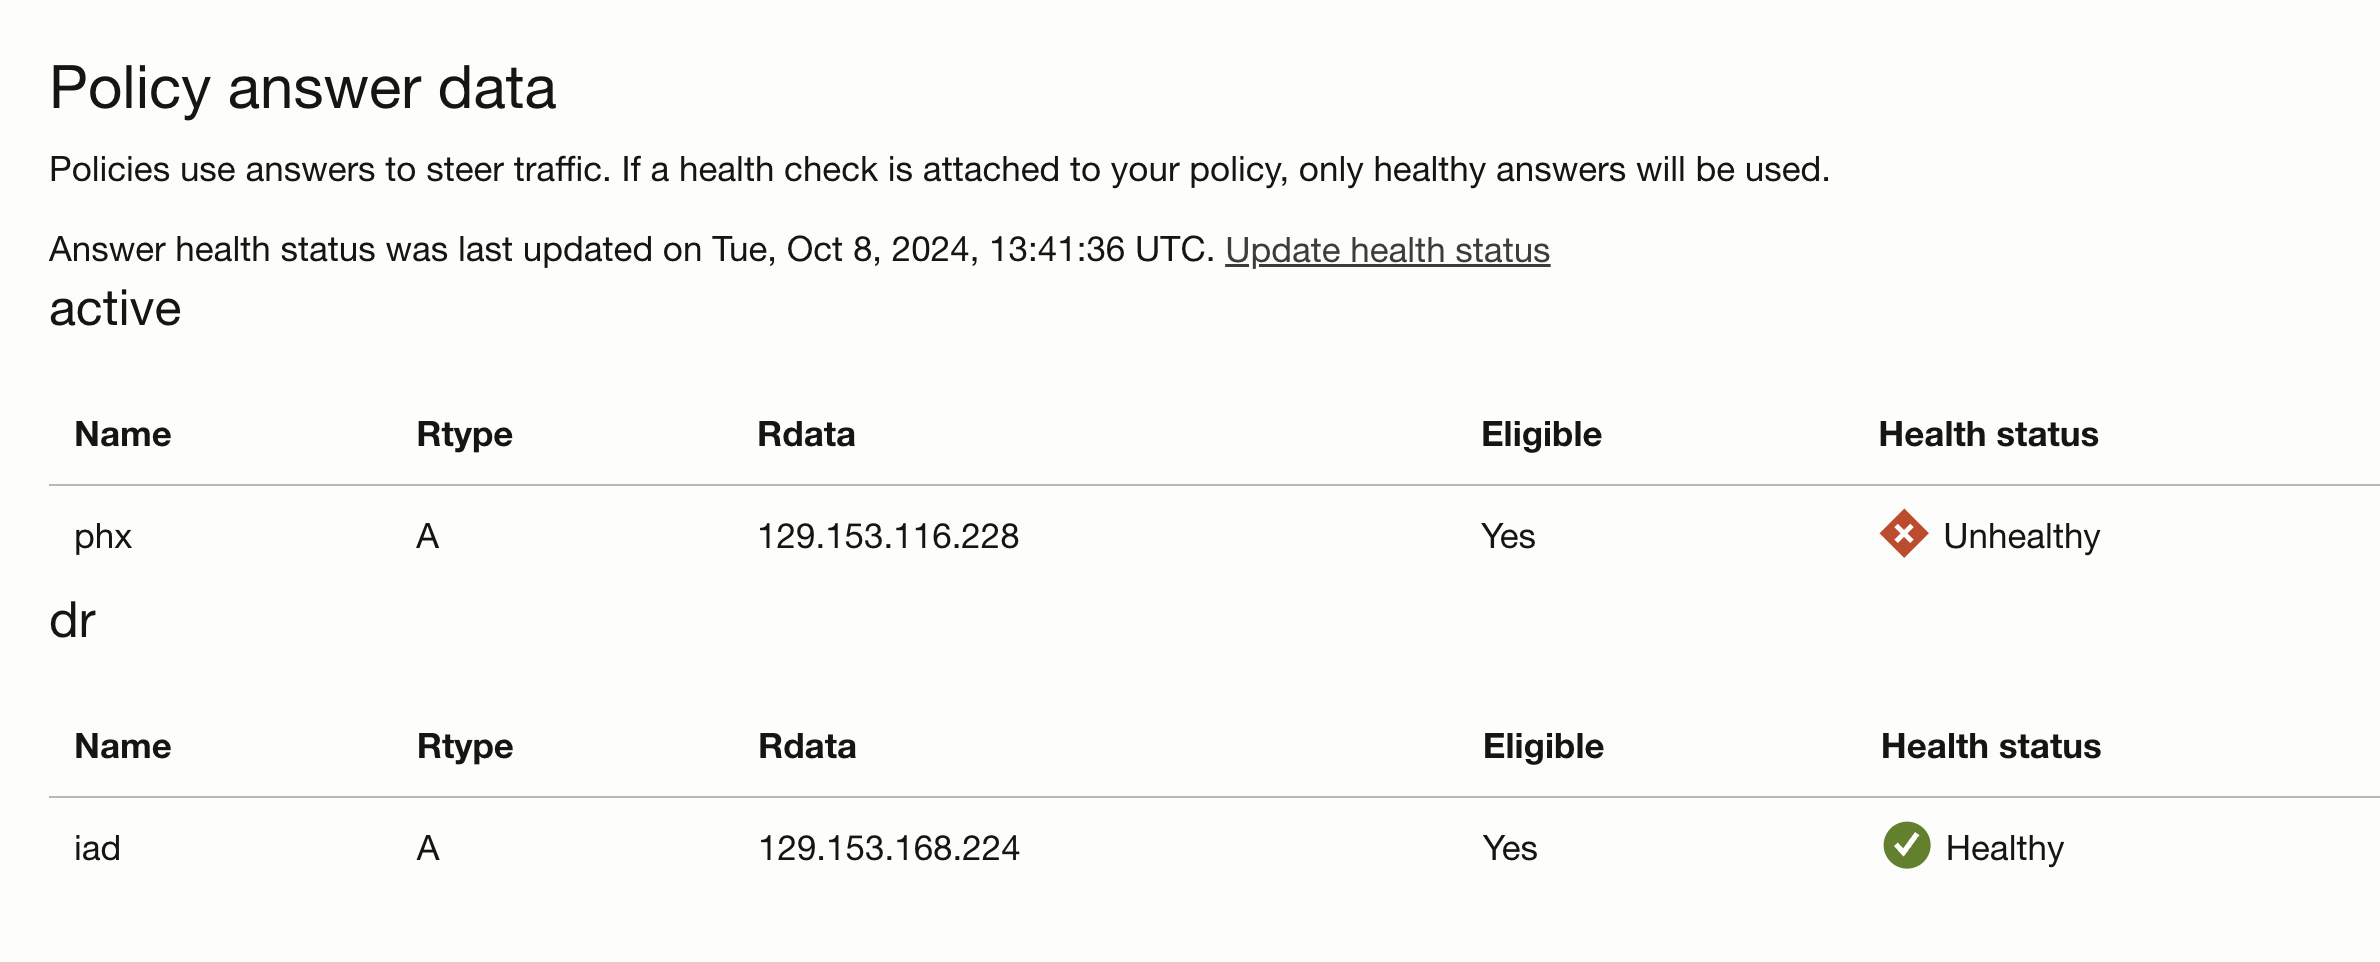The height and width of the screenshot is (962, 2380).
Task: Click the dr pool heading
Action: (72, 622)
